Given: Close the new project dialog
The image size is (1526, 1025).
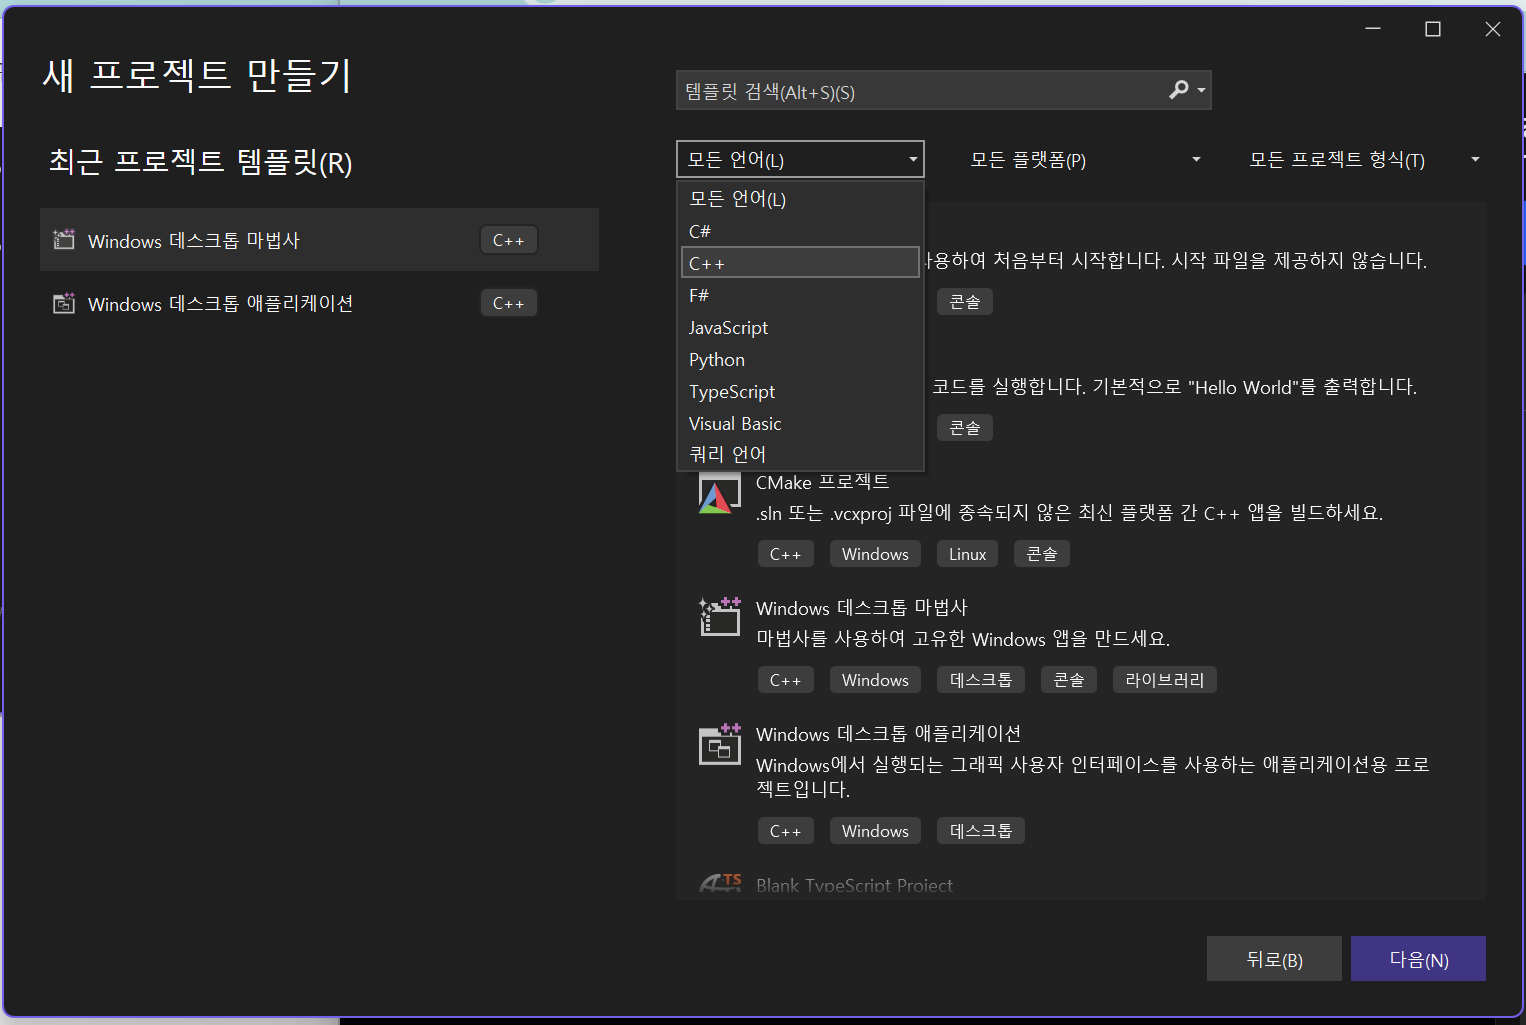Looking at the screenshot, I should click(1492, 29).
